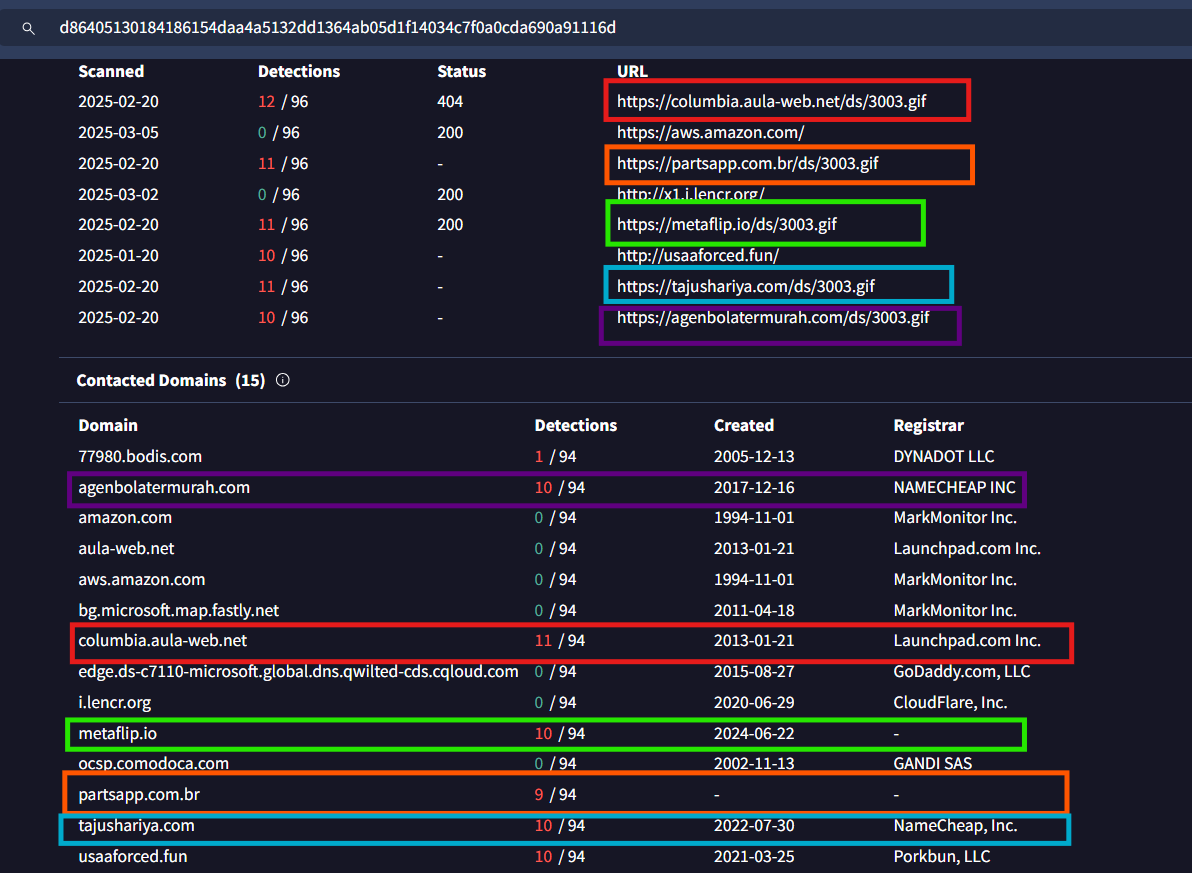Click the 2020-06-29 created date
The width and height of the screenshot is (1192, 873).
pos(754,703)
